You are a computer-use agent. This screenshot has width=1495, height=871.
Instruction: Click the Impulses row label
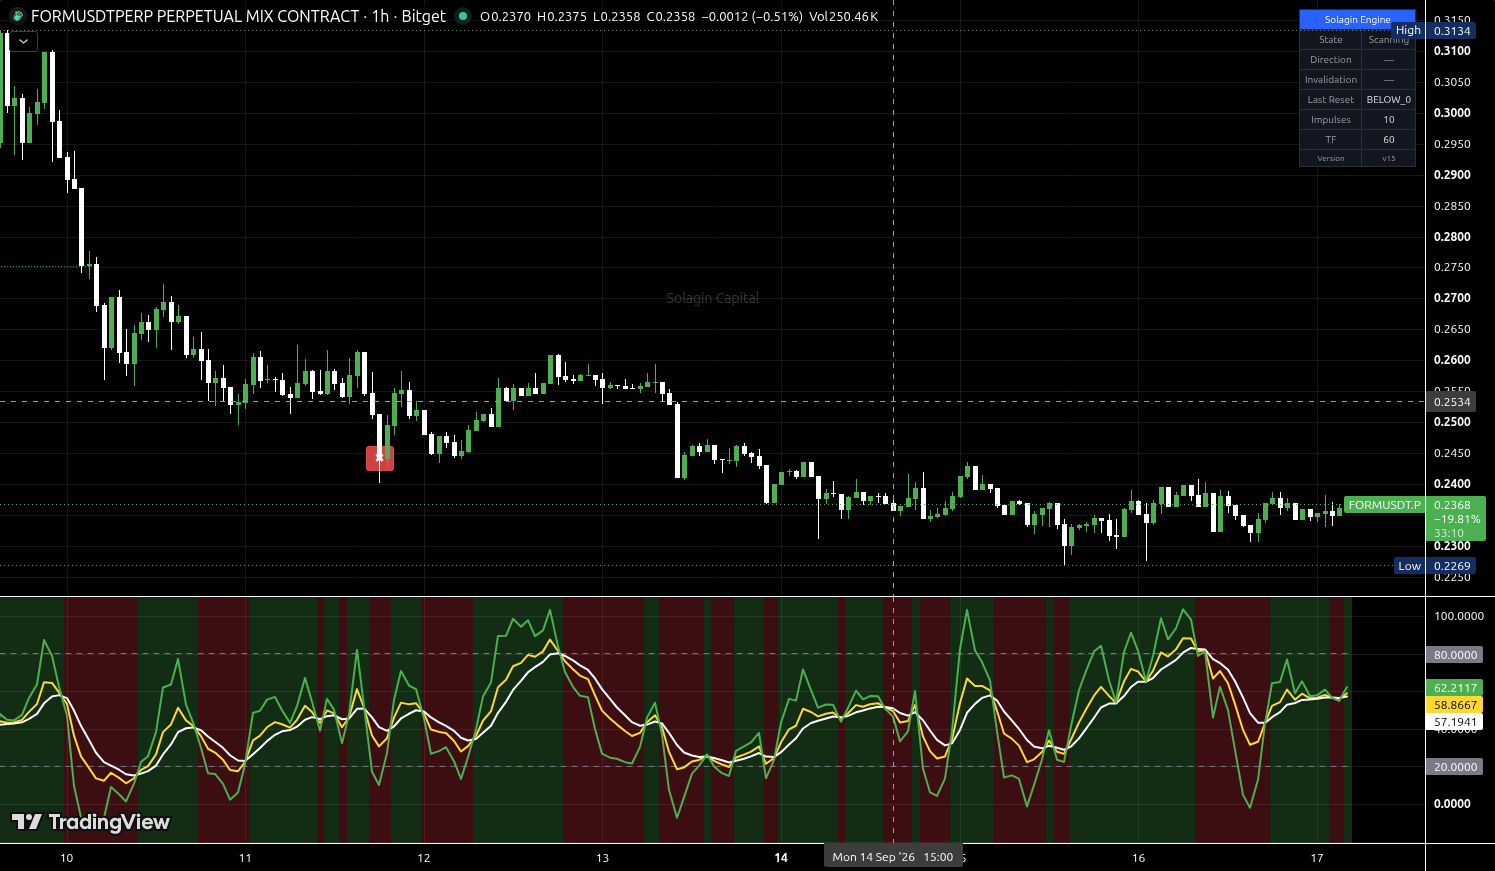tap(1330, 120)
